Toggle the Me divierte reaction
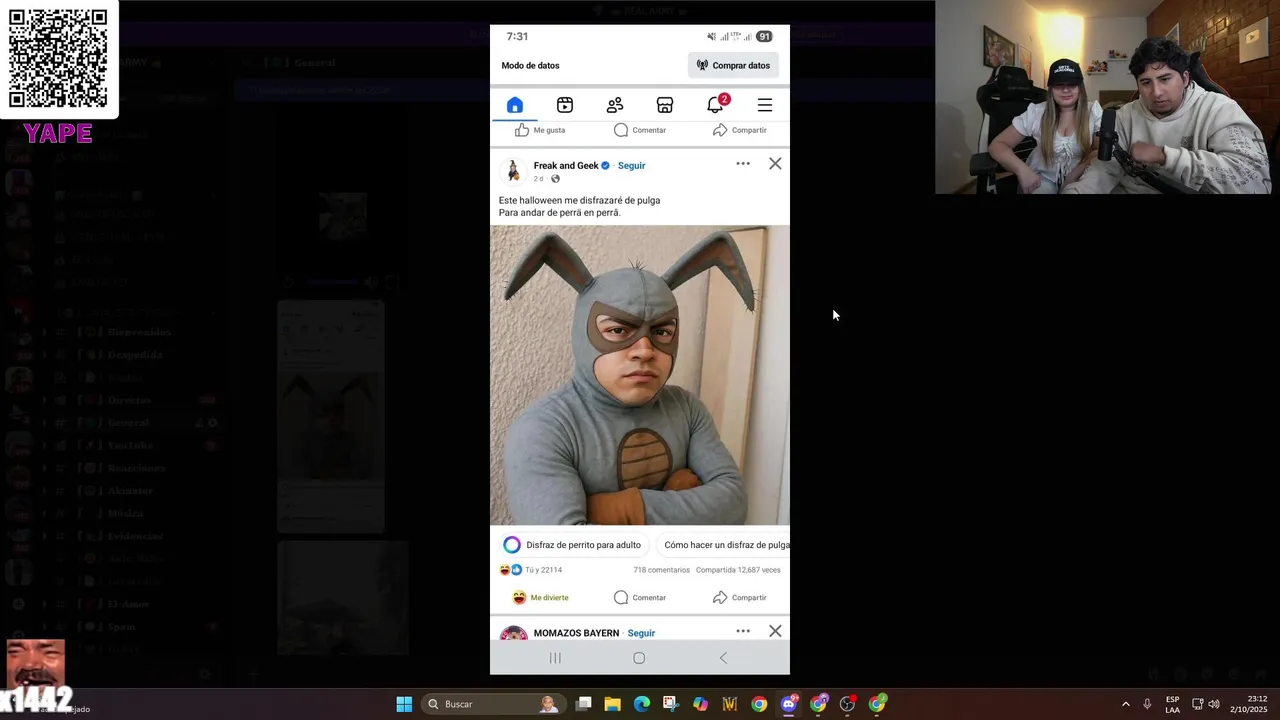The height and width of the screenshot is (720, 1280). (x=540, y=597)
